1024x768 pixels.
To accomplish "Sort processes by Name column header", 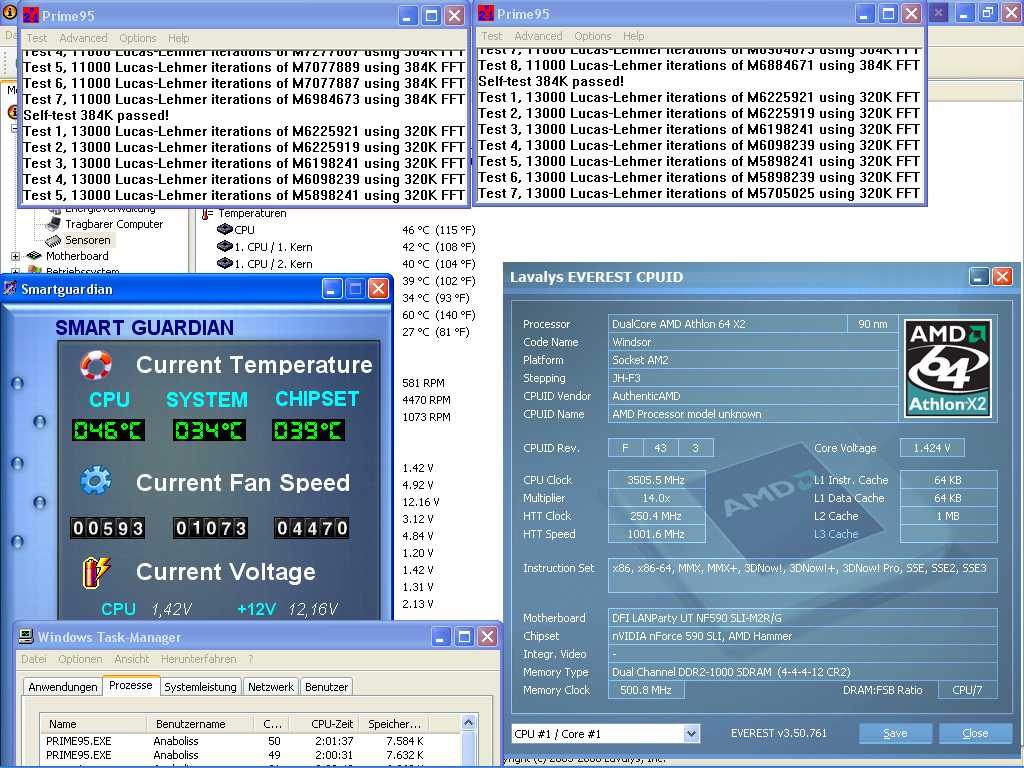I will [93, 724].
